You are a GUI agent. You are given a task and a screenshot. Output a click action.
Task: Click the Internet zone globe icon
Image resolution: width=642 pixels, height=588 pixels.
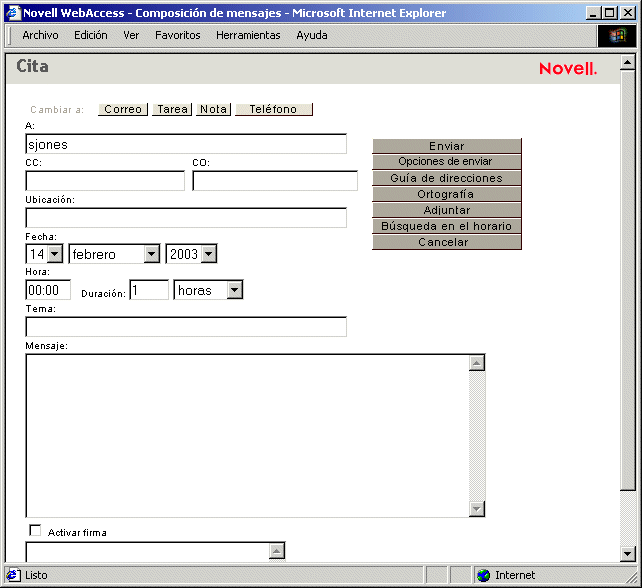[x=484, y=575]
